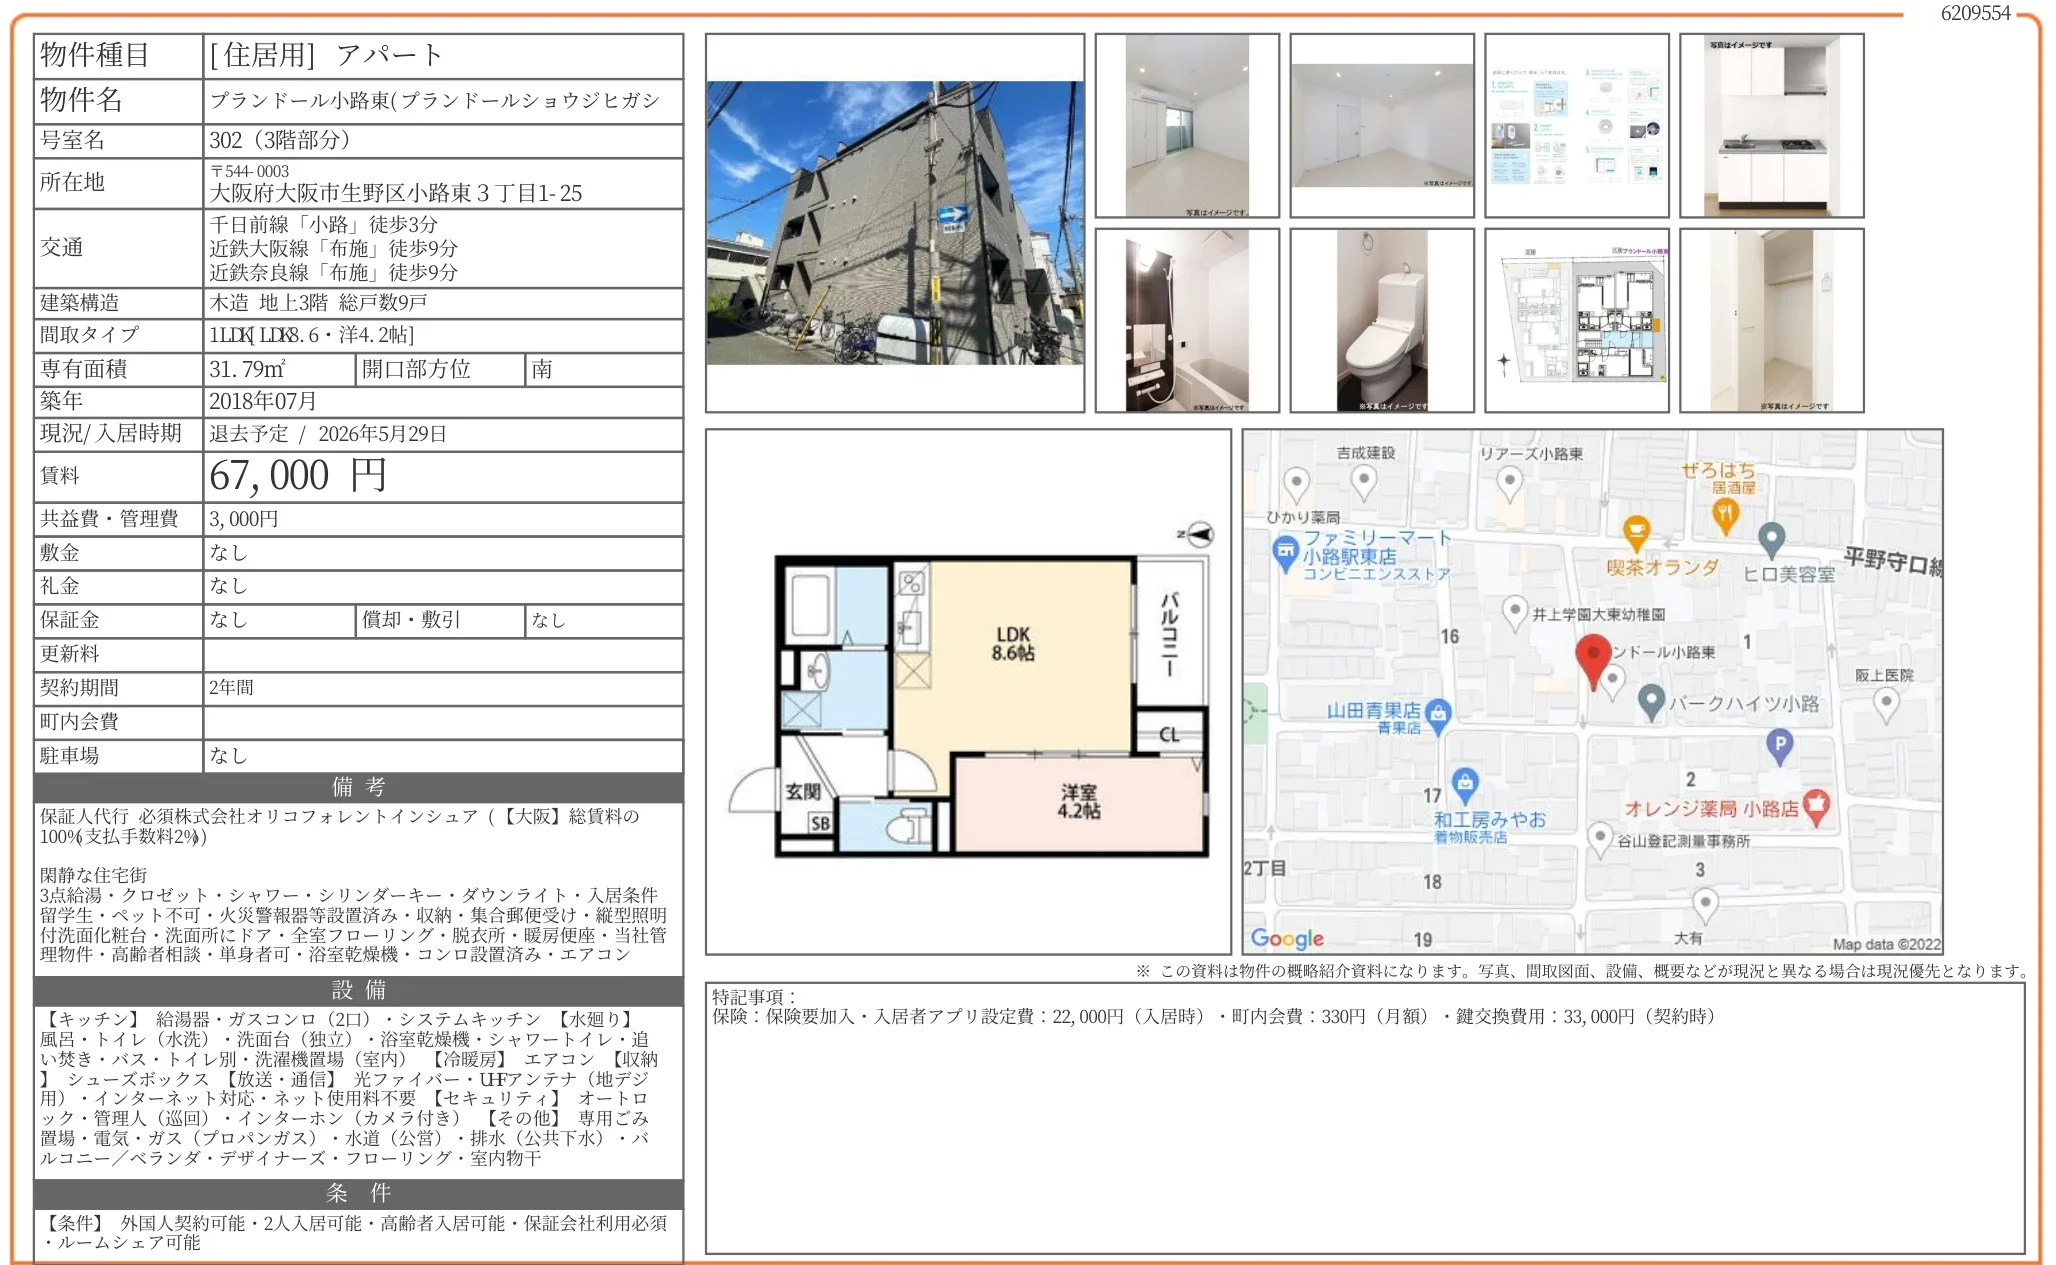The image size is (2056, 1265).
Task: Click the purple parking P map icon
Action: pyautogui.click(x=1779, y=745)
